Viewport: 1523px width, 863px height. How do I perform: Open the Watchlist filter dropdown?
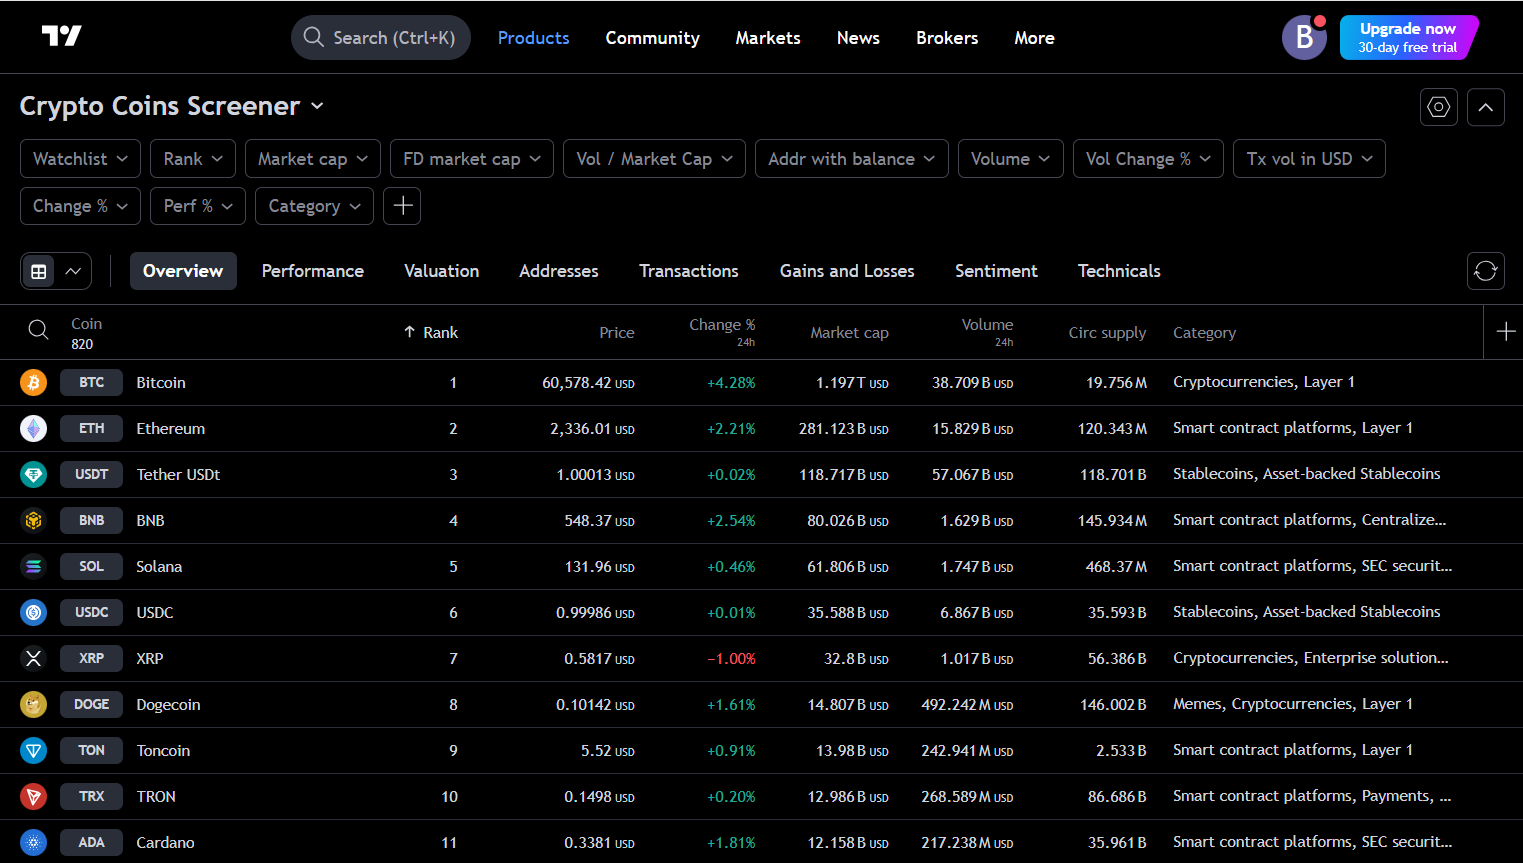coord(80,159)
